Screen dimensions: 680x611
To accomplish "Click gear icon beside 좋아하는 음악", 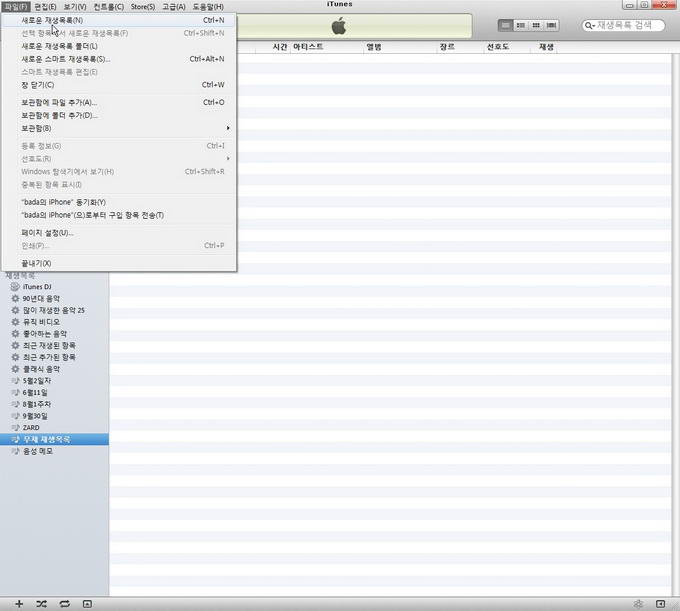I will 15,333.
